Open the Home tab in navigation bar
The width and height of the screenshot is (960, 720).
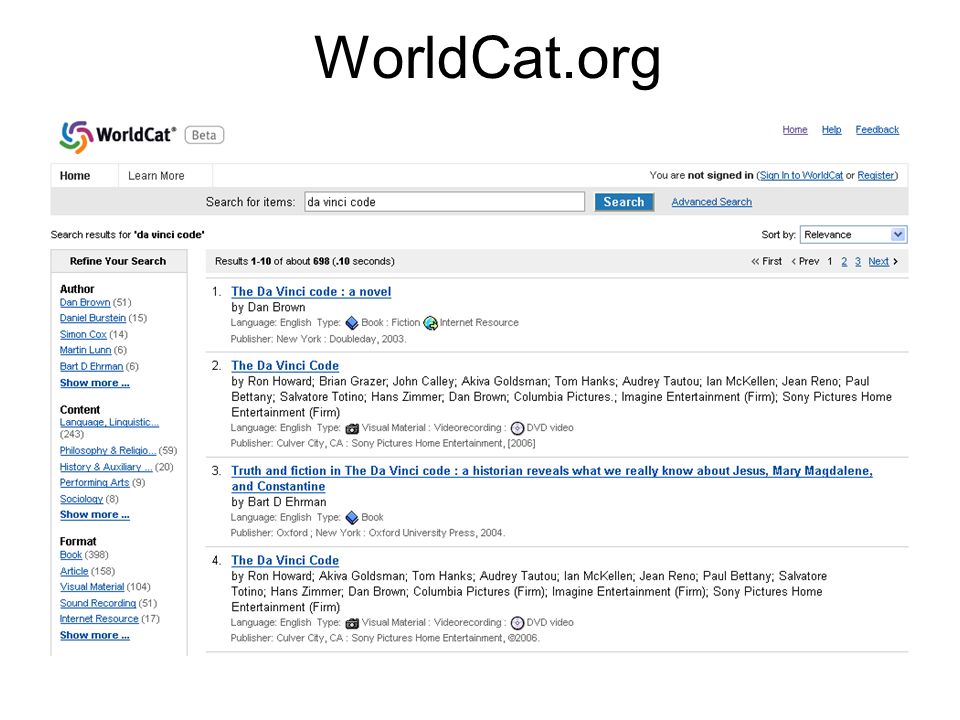tap(75, 176)
